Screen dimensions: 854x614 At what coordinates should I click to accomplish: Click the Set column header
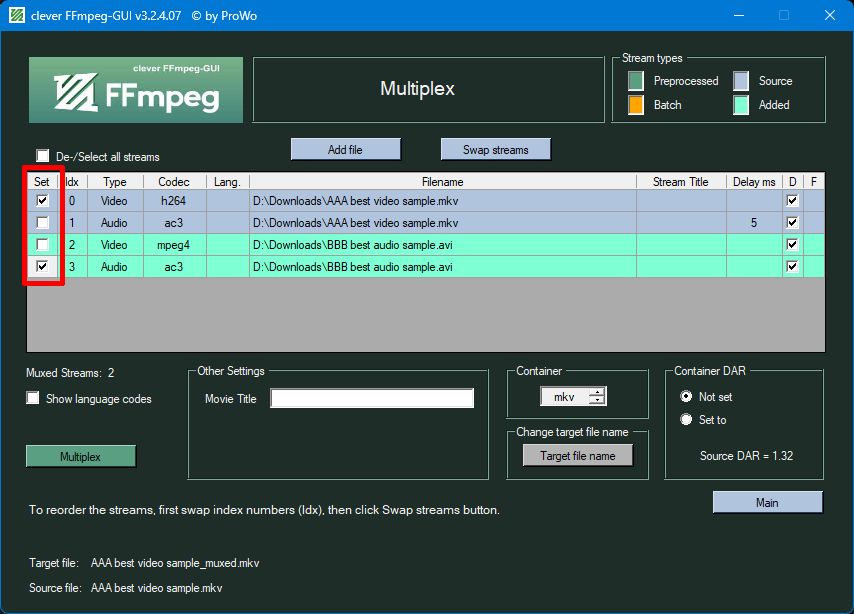pos(42,181)
